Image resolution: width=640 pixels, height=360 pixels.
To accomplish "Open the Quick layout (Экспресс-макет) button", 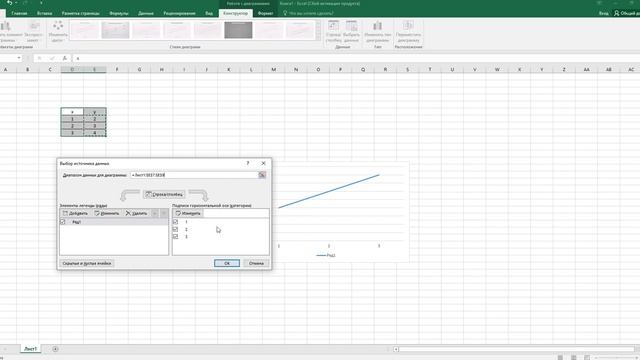I will [33, 32].
